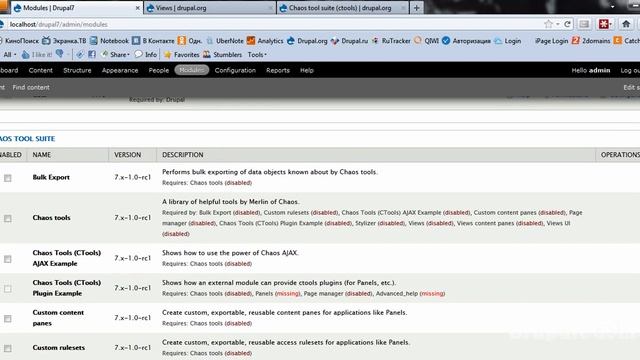Image resolution: width=640 pixels, height=360 pixels.
Task: Click the Facebook icon in StumbleUpon toolbar
Action: [x=92, y=54]
